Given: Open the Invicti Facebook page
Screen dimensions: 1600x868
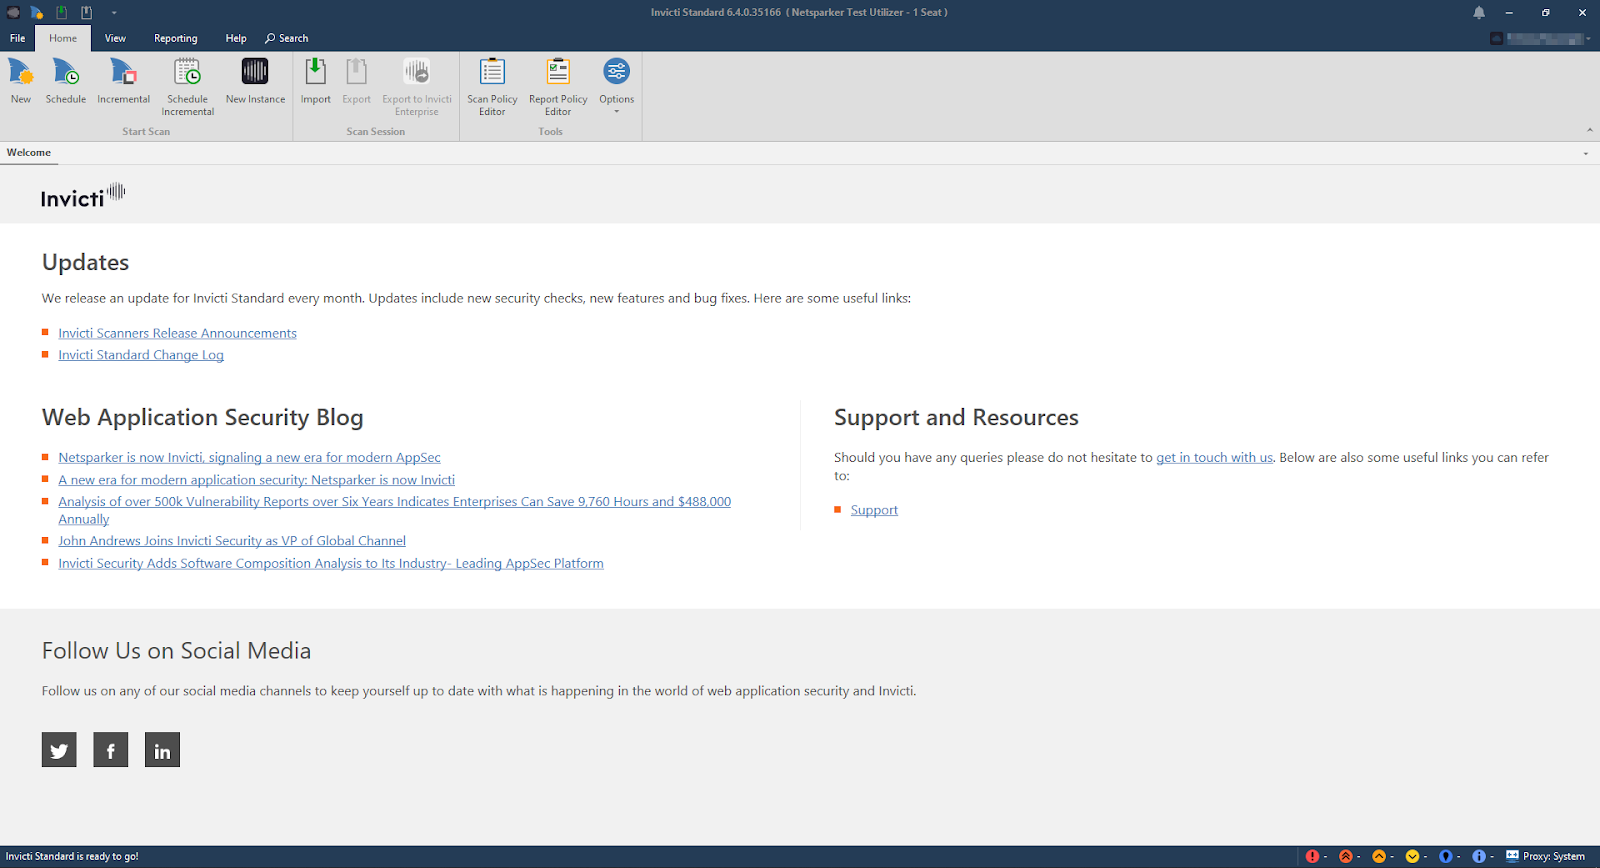Looking at the screenshot, I should tap(111, 750).
